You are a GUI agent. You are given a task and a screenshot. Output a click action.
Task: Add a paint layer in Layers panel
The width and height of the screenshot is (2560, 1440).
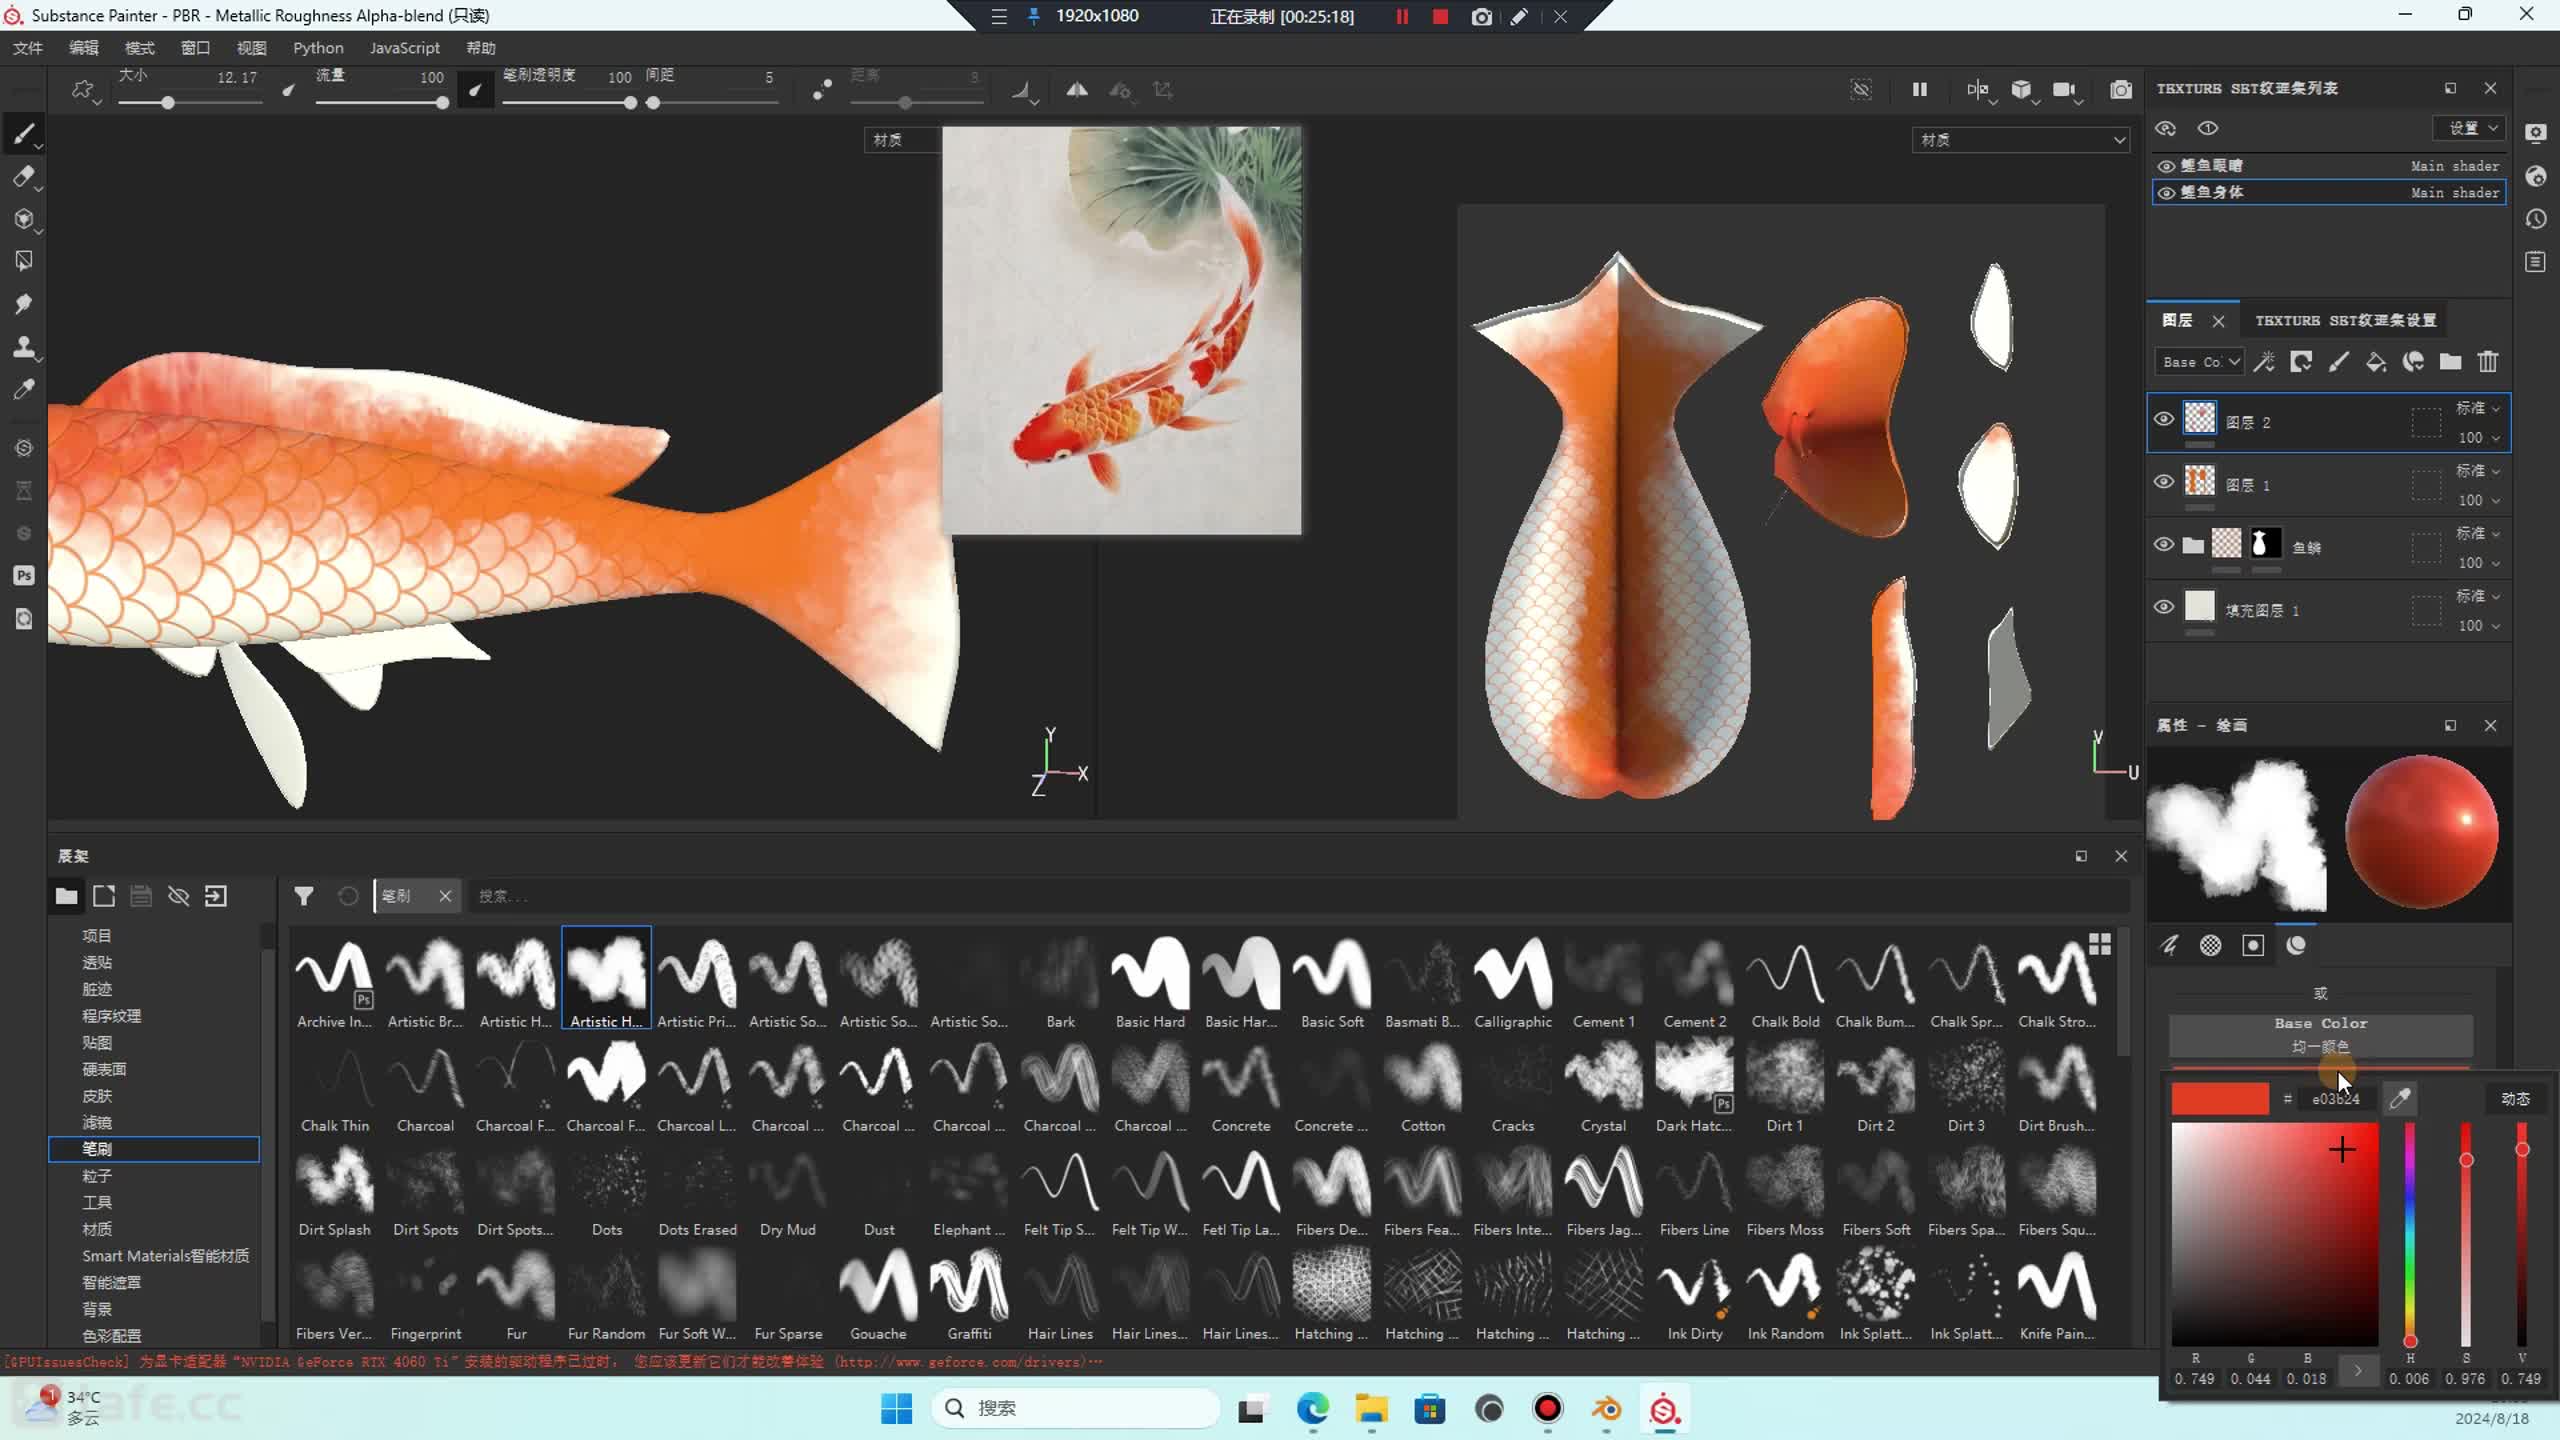pos(2339,362)
